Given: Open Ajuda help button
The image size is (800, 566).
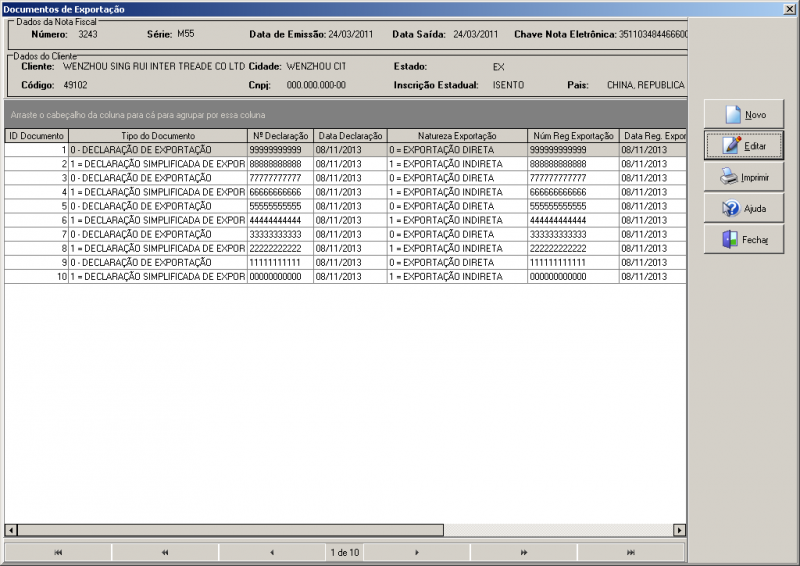Looking at the screenshot, I should tap(744, 208).
